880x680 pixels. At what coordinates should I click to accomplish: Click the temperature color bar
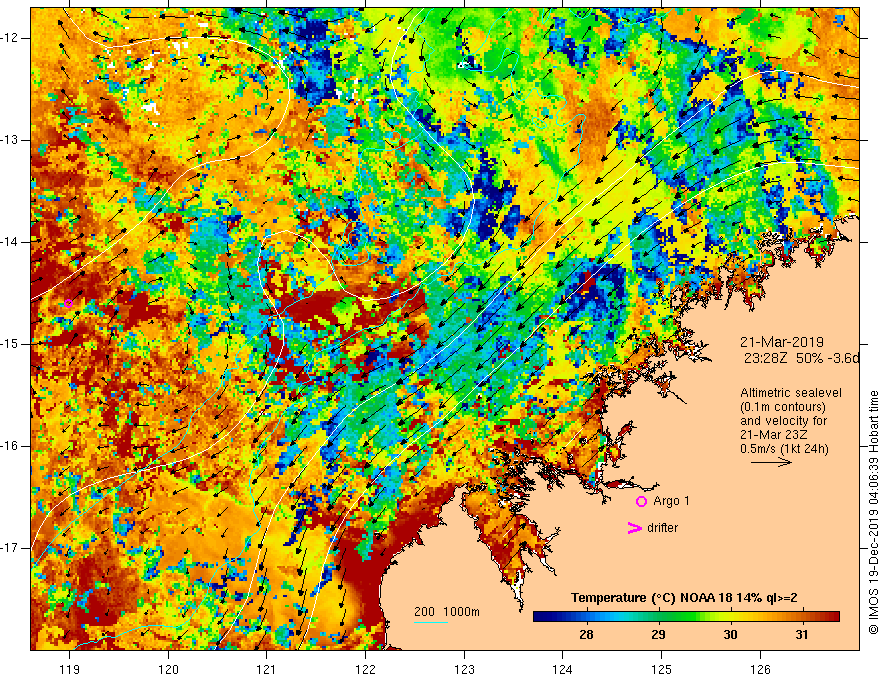[686, 617]
